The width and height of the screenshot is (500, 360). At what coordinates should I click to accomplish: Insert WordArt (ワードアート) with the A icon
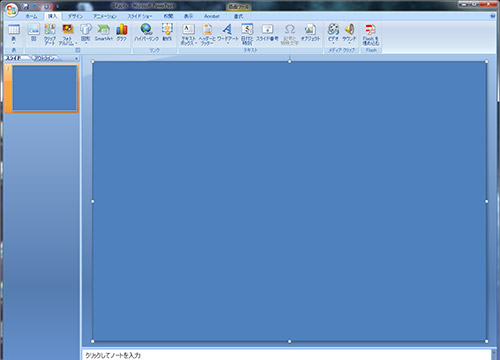[x=228, y=34]
